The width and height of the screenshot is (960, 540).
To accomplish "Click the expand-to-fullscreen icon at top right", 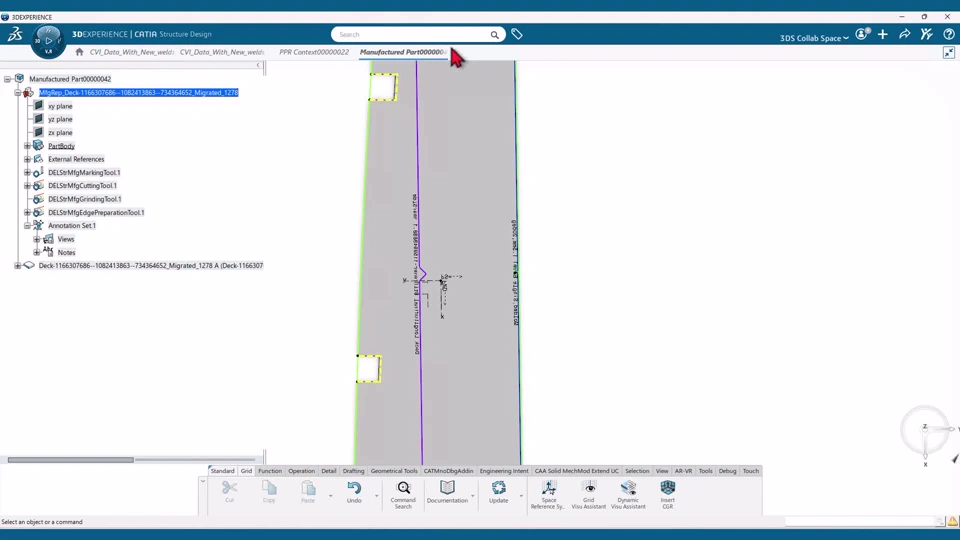I will tap(948, 53).
